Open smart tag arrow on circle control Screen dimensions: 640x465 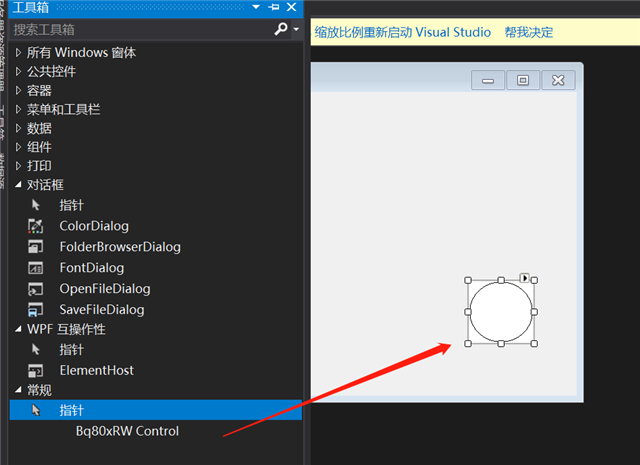coord(525,278)
